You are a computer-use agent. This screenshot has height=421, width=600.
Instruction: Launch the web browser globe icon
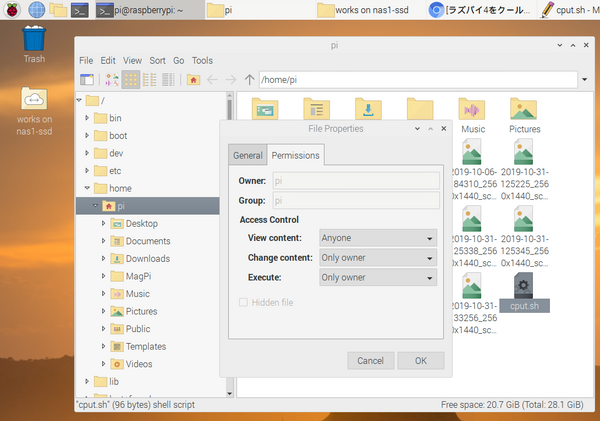coord(36,10)
